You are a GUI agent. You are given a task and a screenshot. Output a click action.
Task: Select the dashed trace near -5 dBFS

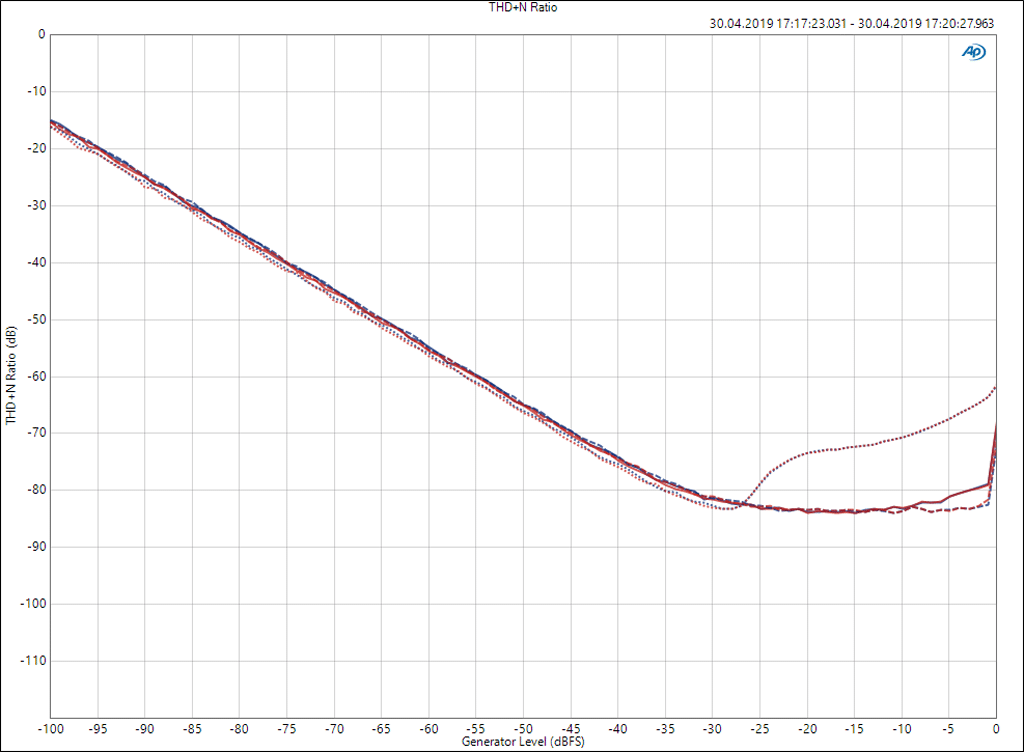pyautogui.click(x=949, y=510)
